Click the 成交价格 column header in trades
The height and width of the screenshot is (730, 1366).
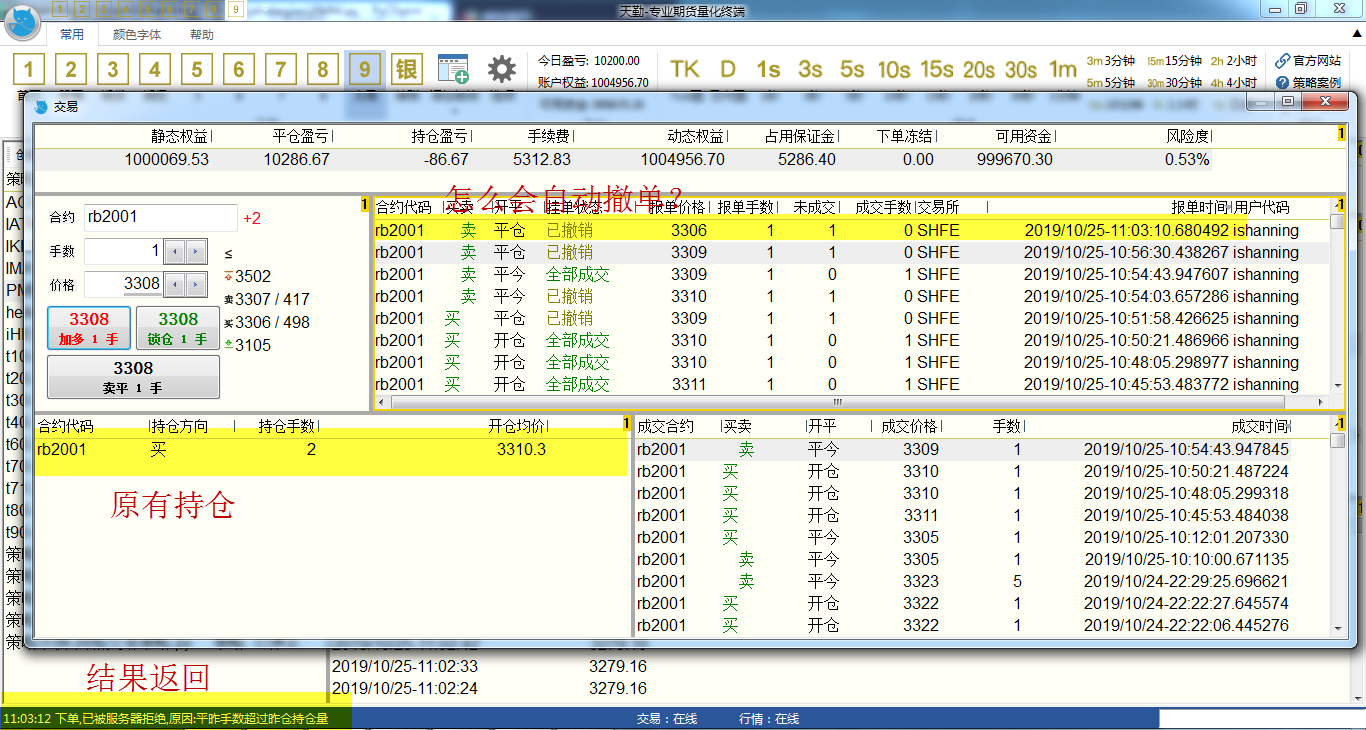click(x=910, y=427)
